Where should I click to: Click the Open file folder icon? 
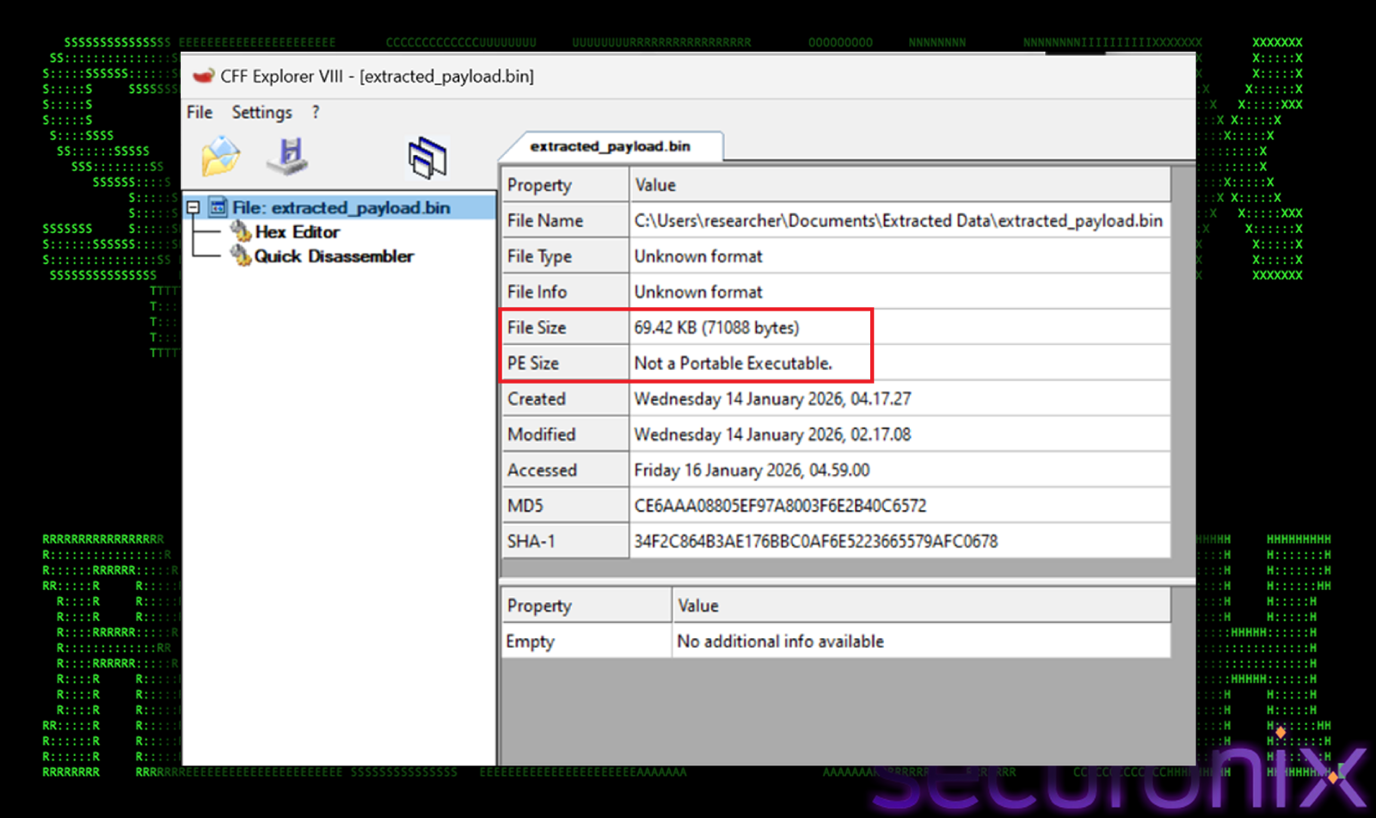pos(220,157)
